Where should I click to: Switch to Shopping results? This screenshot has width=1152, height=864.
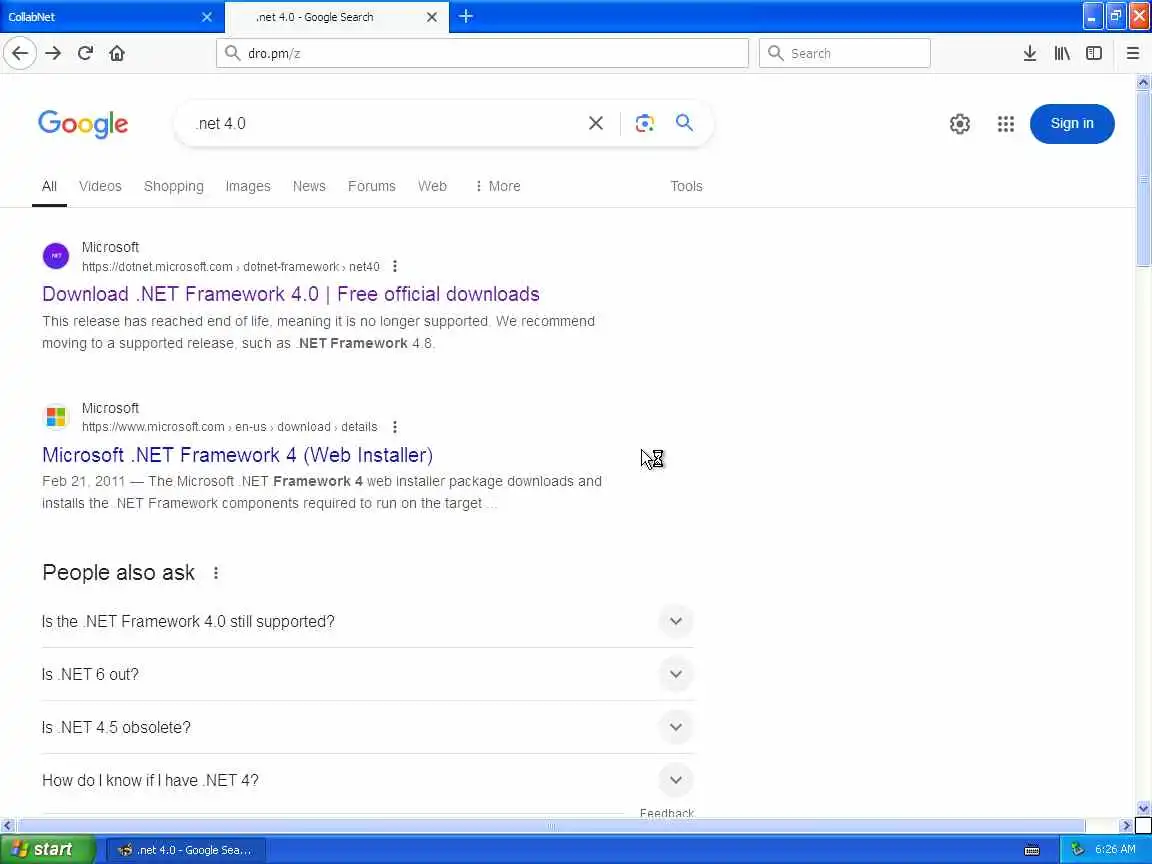(173, 187)
